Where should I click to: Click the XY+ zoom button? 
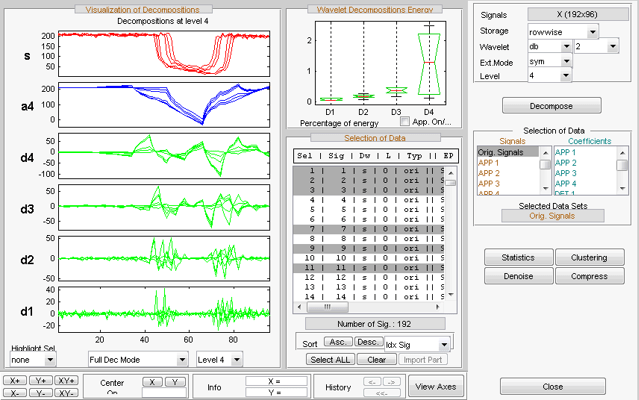click(x=66, y=380)
